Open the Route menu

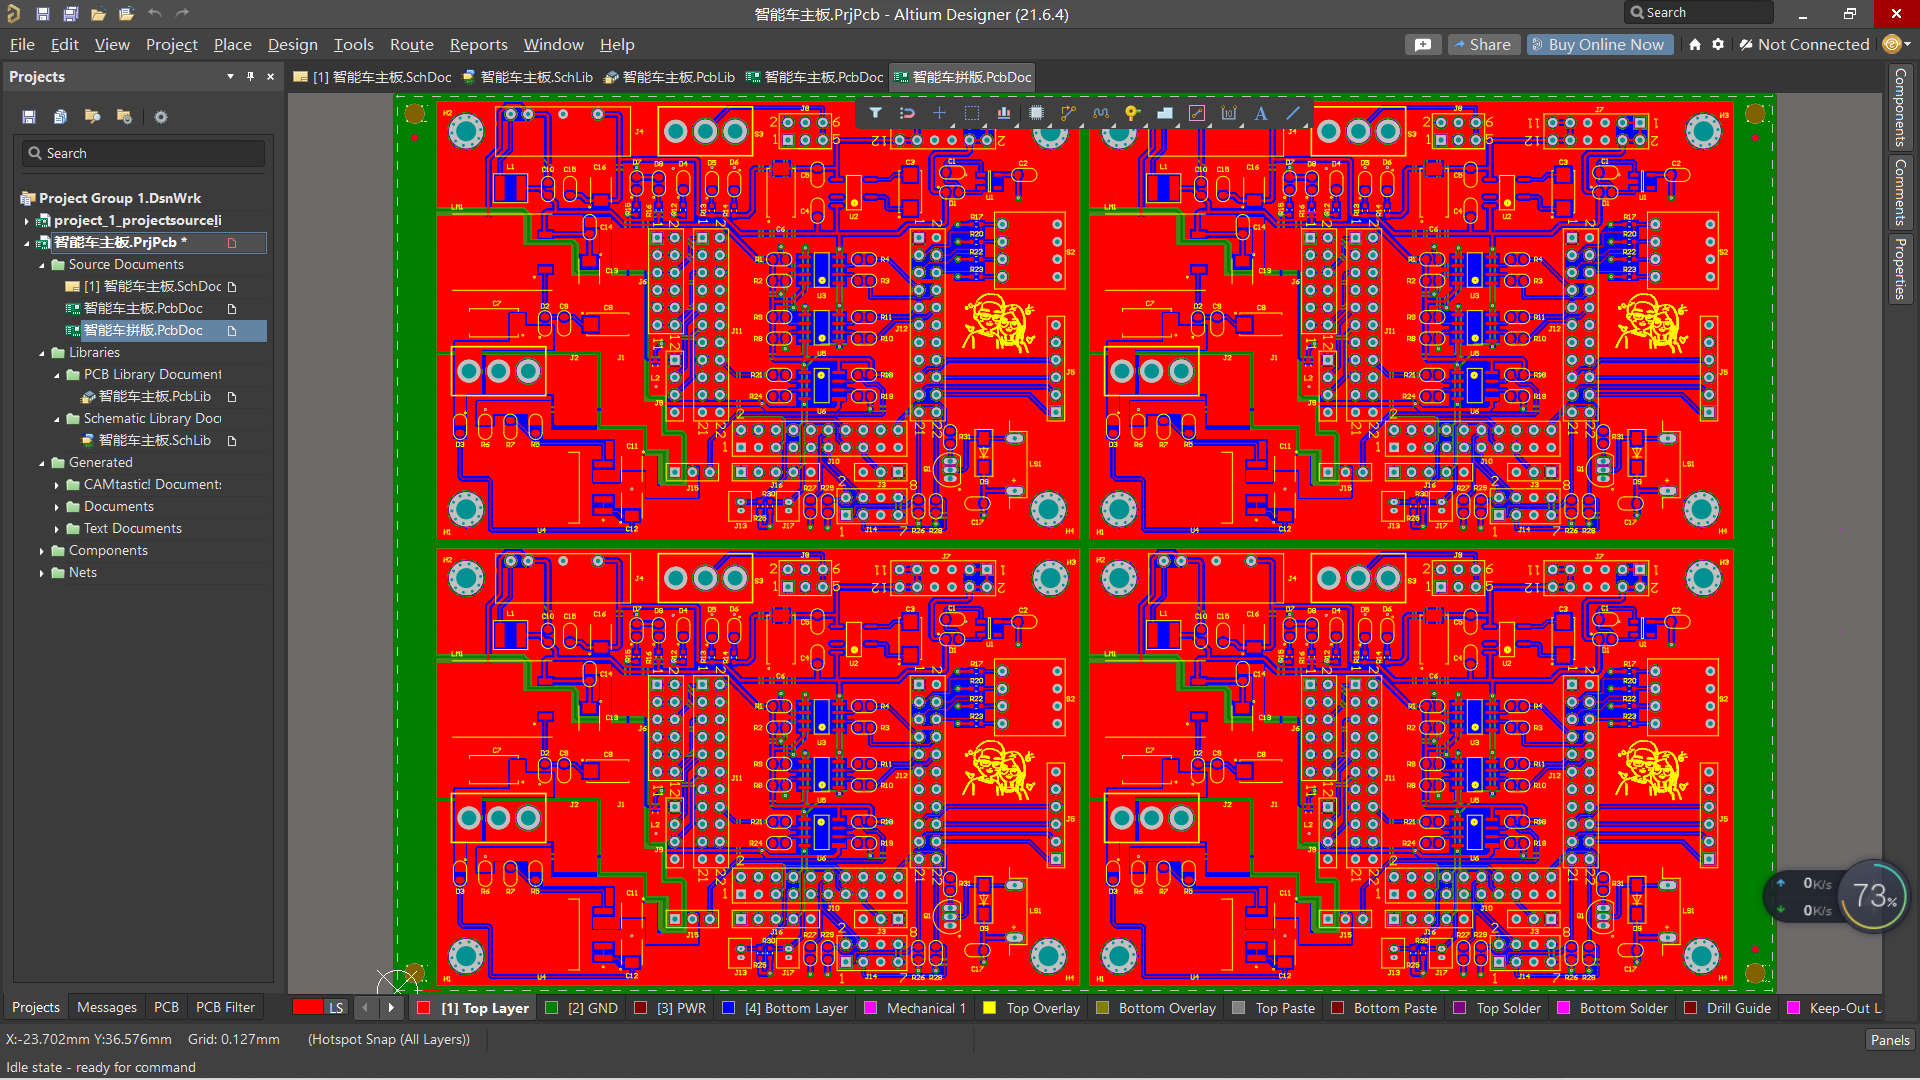click(x=411, y=45)
